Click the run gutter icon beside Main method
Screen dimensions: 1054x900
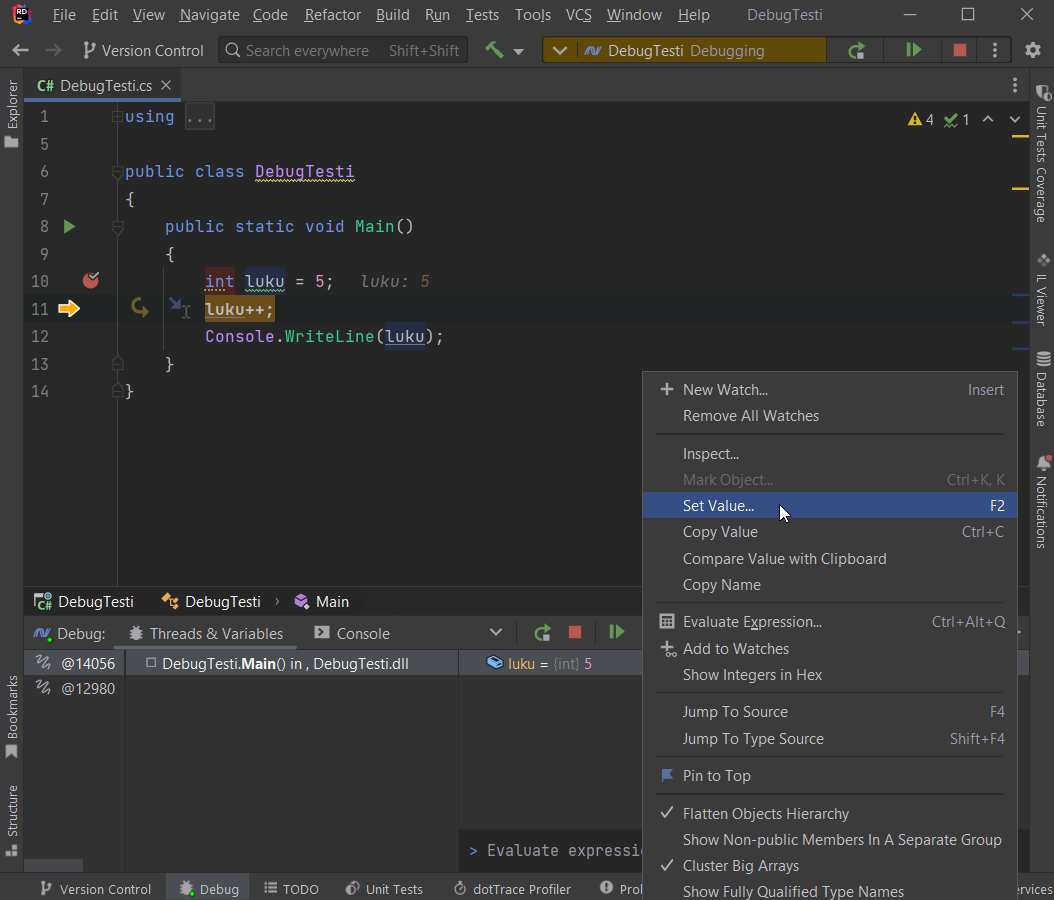(69, 227)
